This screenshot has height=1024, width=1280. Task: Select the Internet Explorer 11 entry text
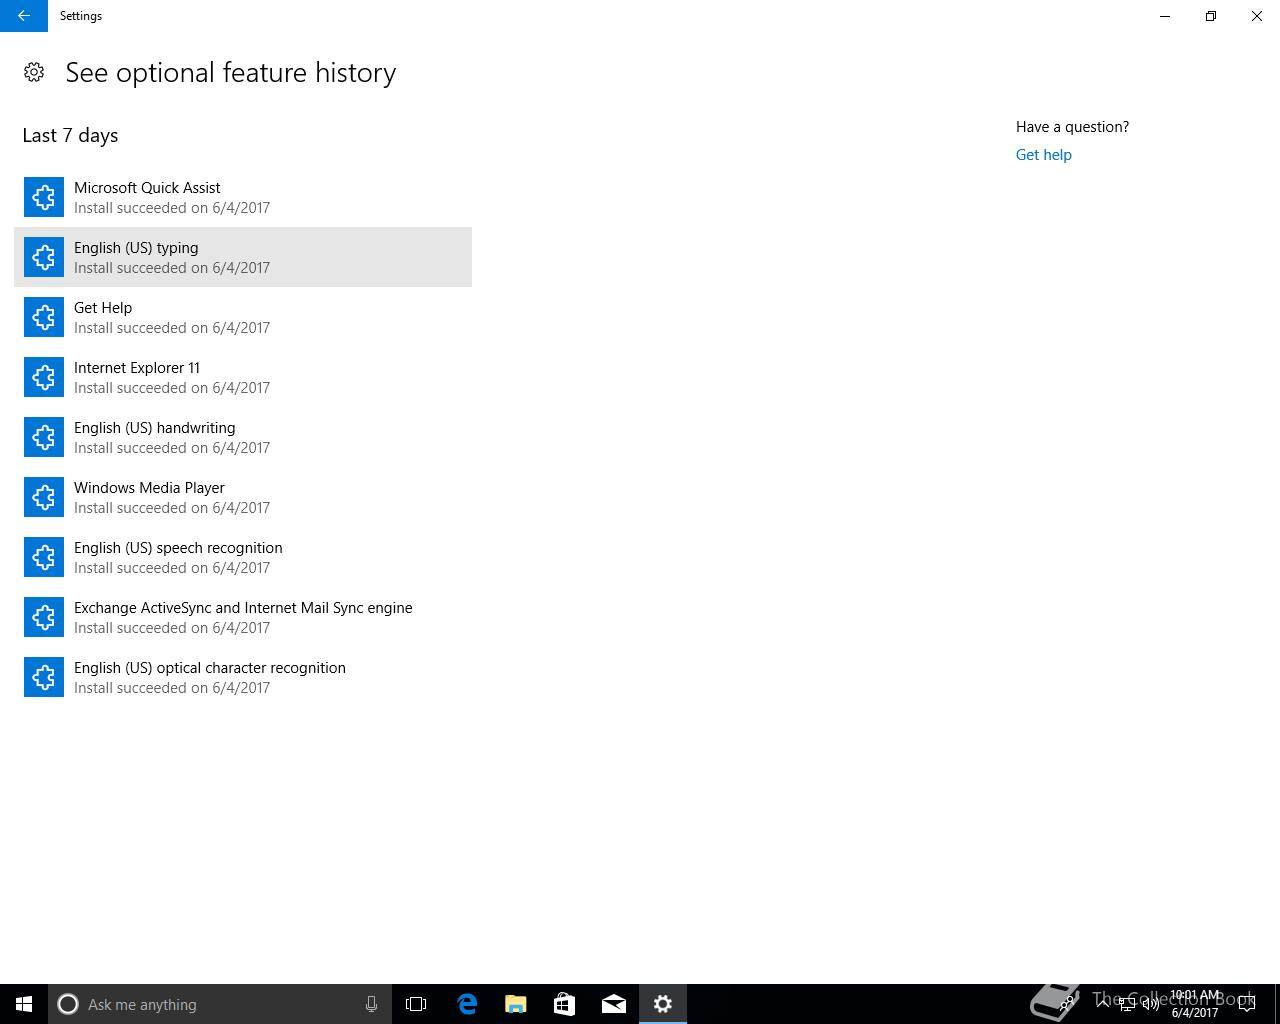tap(137, 368)
